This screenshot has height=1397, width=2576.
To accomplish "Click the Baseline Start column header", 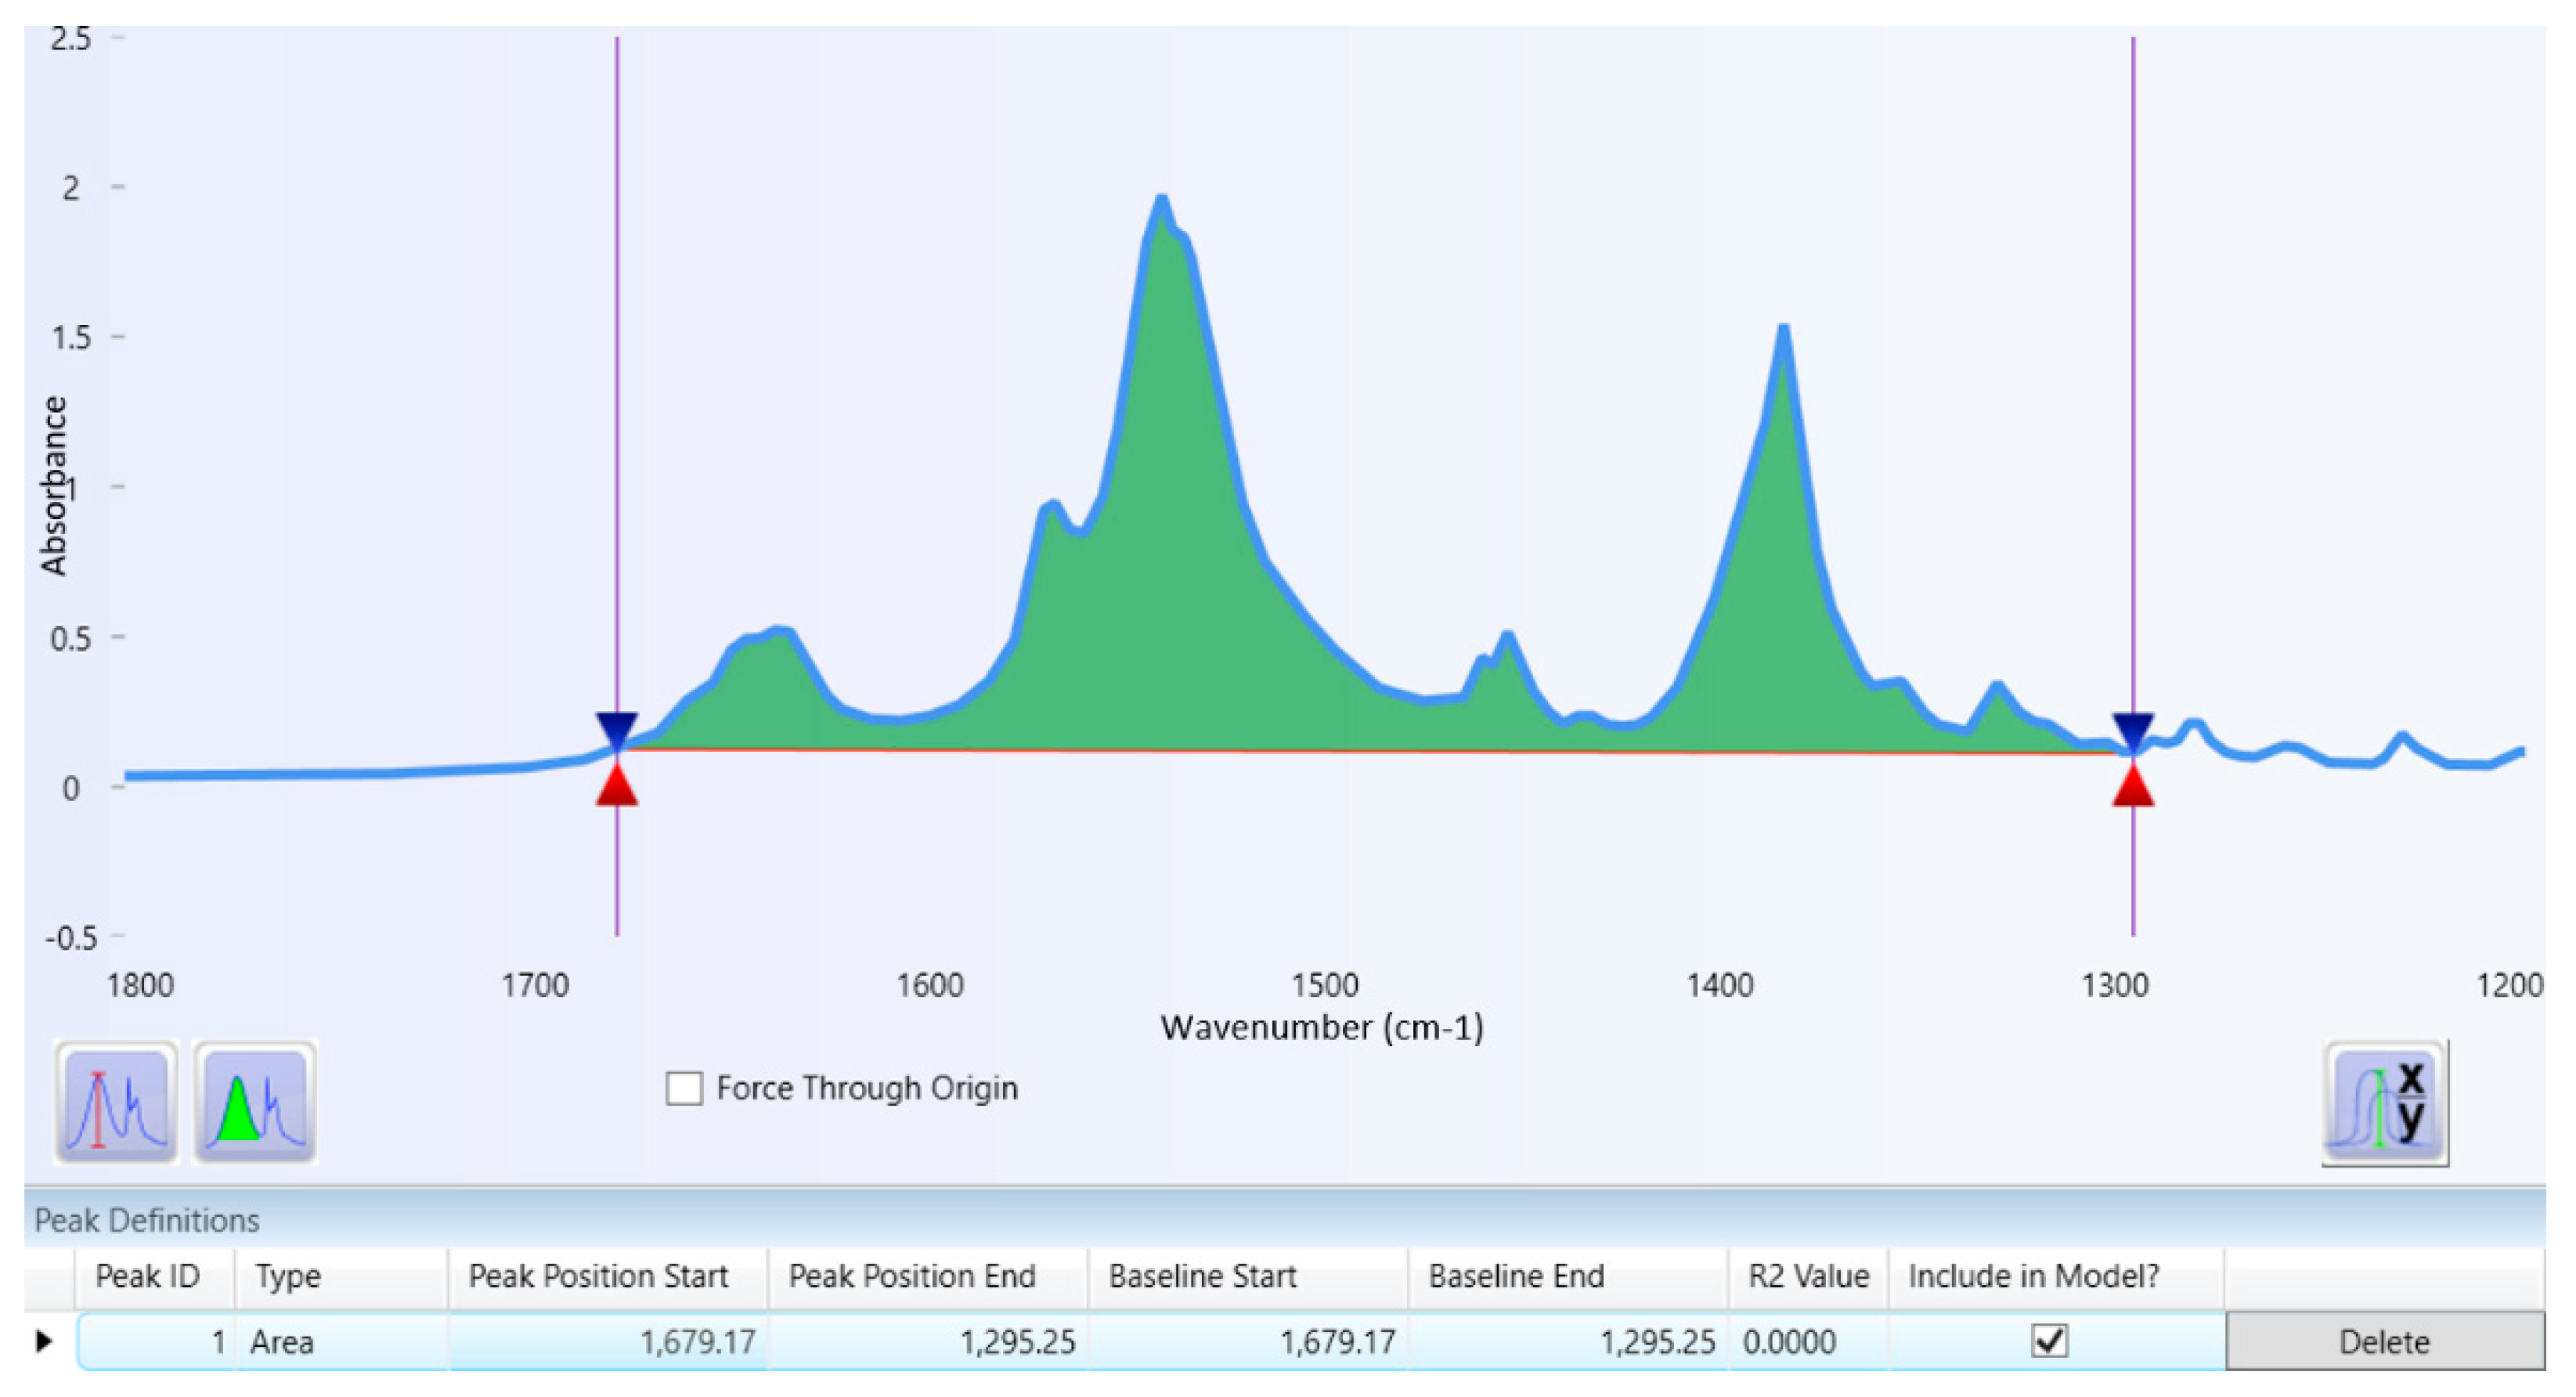I will [x=1202, y=1276].
